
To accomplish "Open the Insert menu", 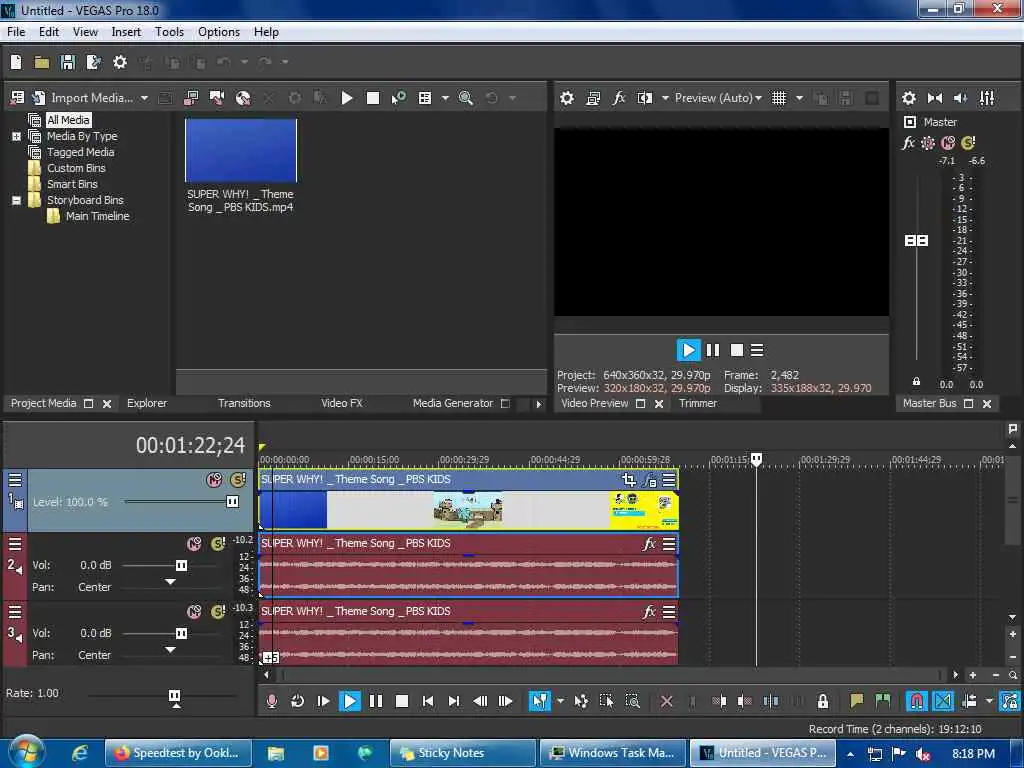I will [x=126, y=31].
